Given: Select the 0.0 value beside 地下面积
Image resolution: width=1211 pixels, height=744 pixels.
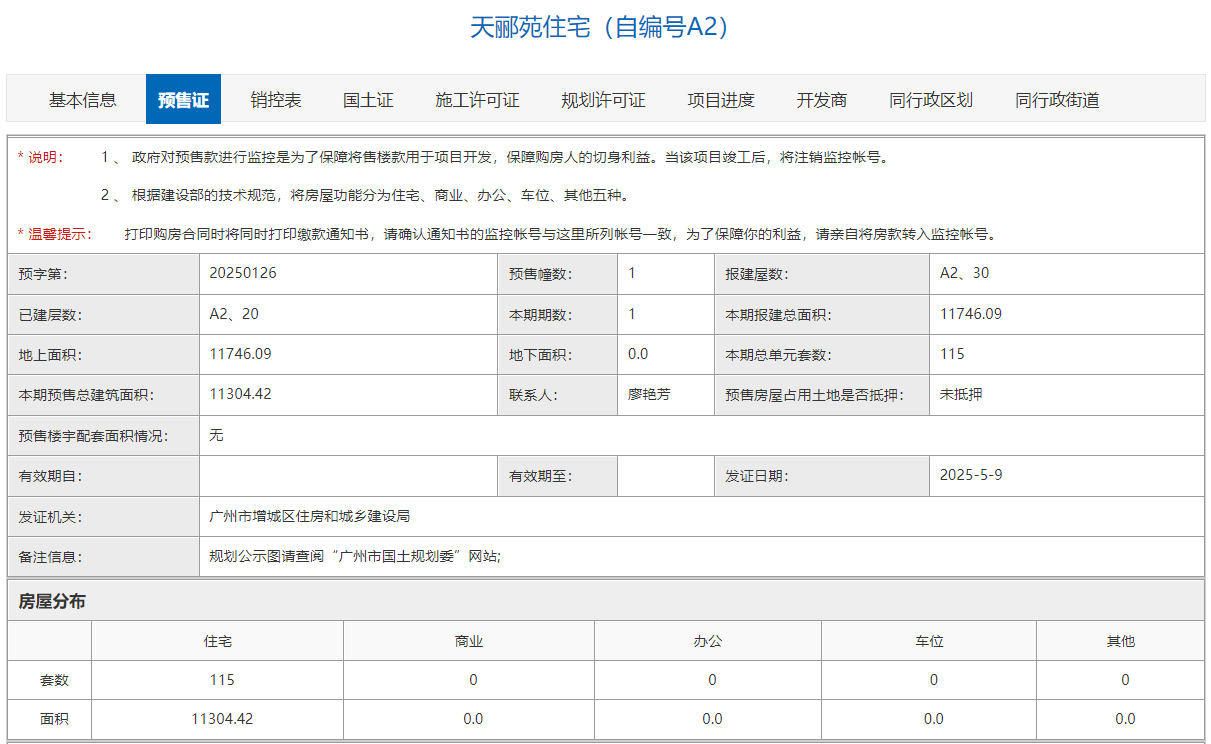Looking at the screenshot, I should [x=638, y=353].
